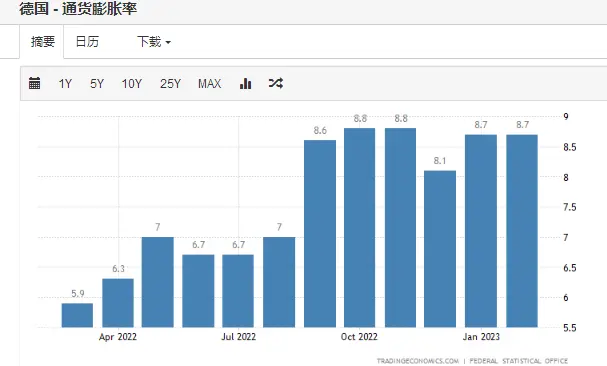Select the 25Y time range

170,84
